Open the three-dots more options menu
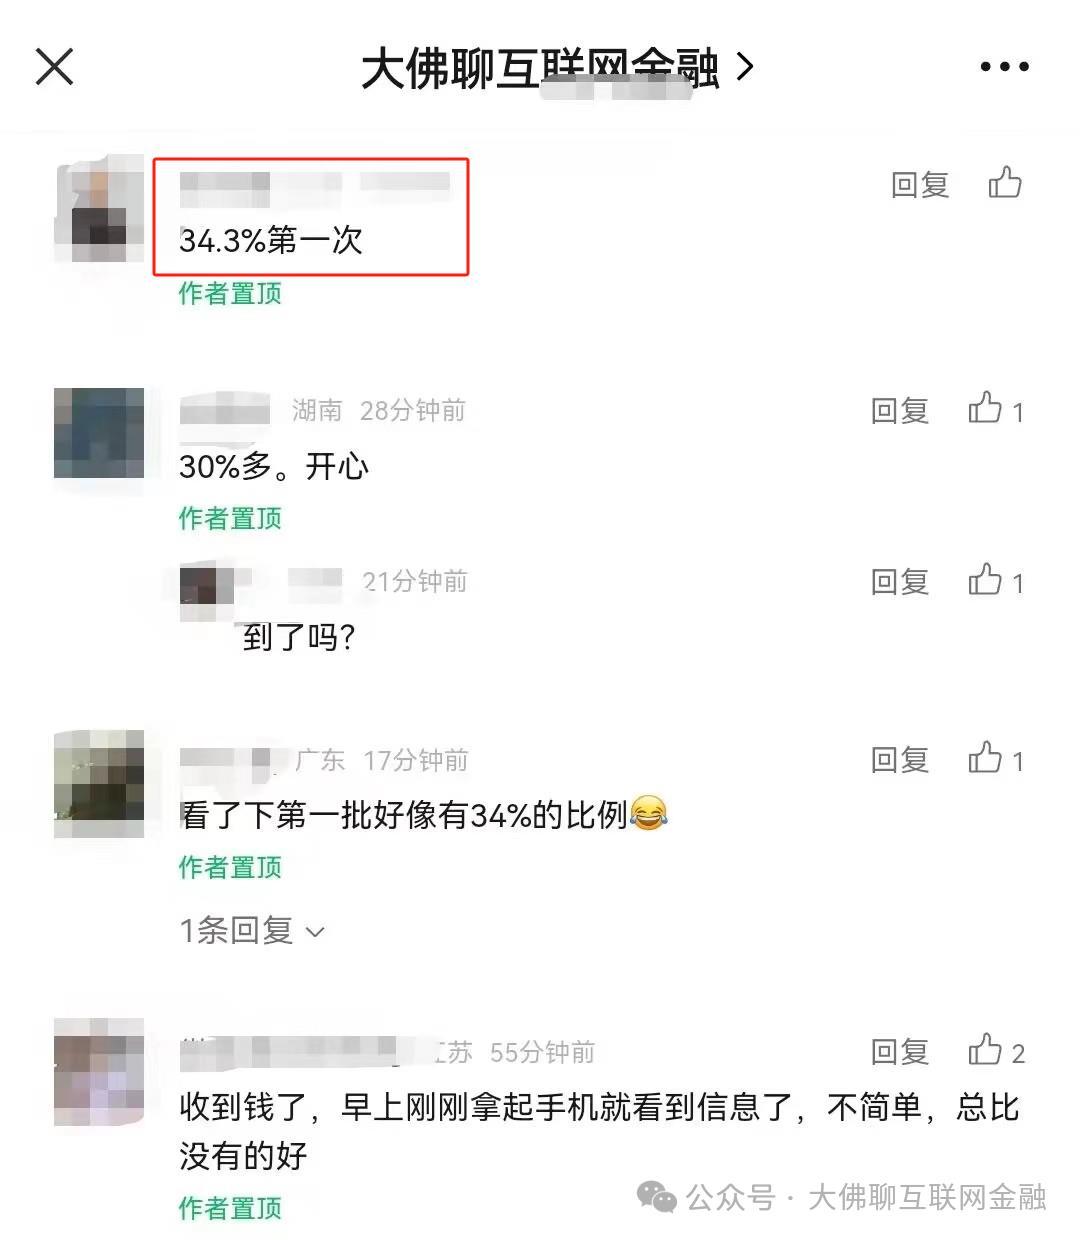1080x1240 pixels. point(1004,67)
